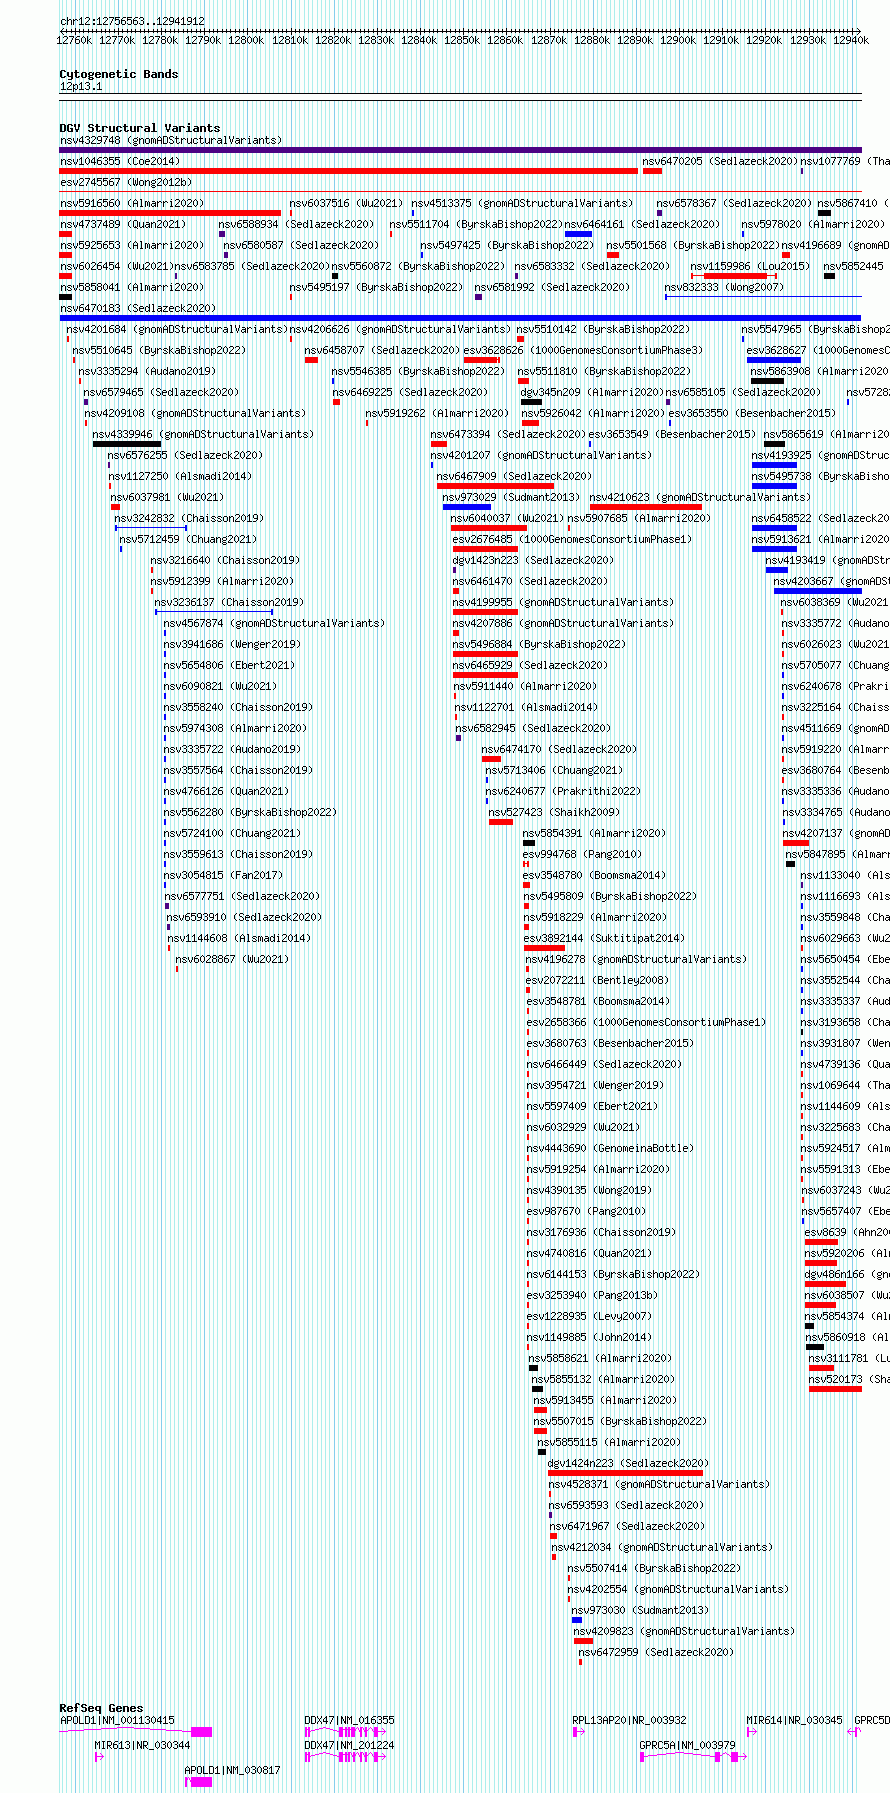Open variant nsv3941686 (Wenger2019)
890x1793 pixels.
tap(232, 644)
